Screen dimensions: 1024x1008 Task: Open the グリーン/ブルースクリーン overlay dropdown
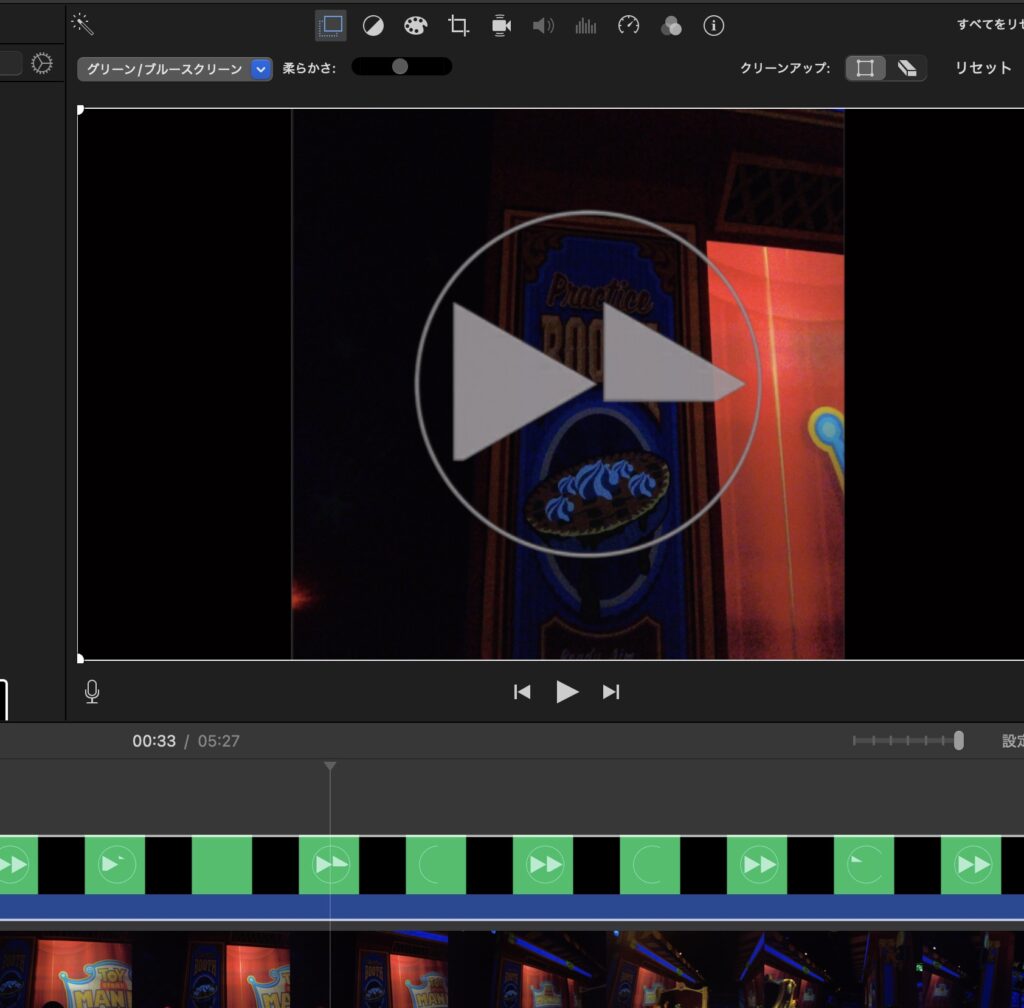(175, 69)
